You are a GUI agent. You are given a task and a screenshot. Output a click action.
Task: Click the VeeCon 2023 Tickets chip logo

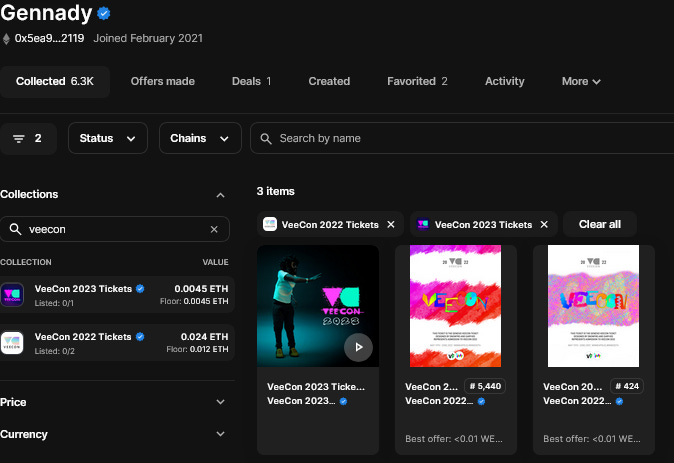423,224
